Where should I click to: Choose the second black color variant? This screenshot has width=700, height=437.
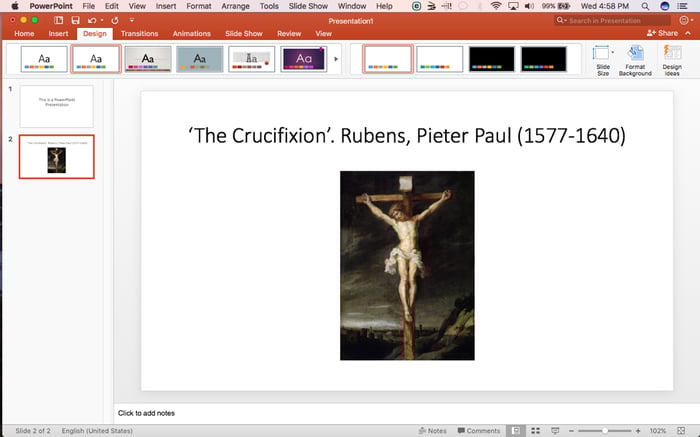[543, 59]
